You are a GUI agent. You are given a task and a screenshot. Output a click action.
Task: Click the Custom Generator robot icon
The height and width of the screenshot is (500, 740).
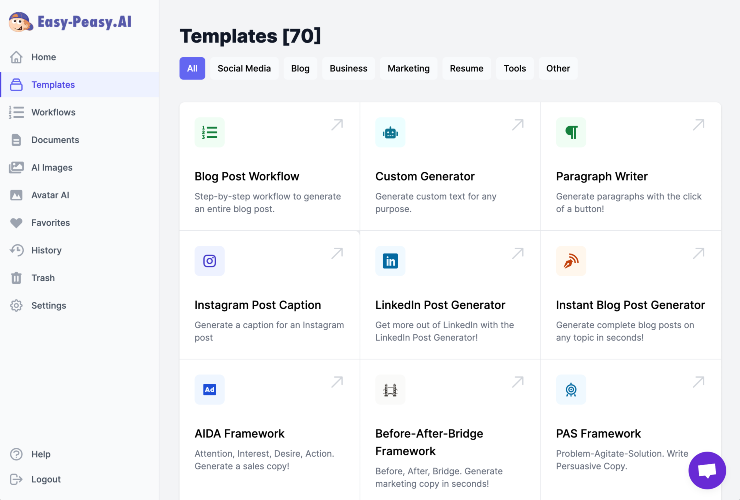(x=390, y=132)
